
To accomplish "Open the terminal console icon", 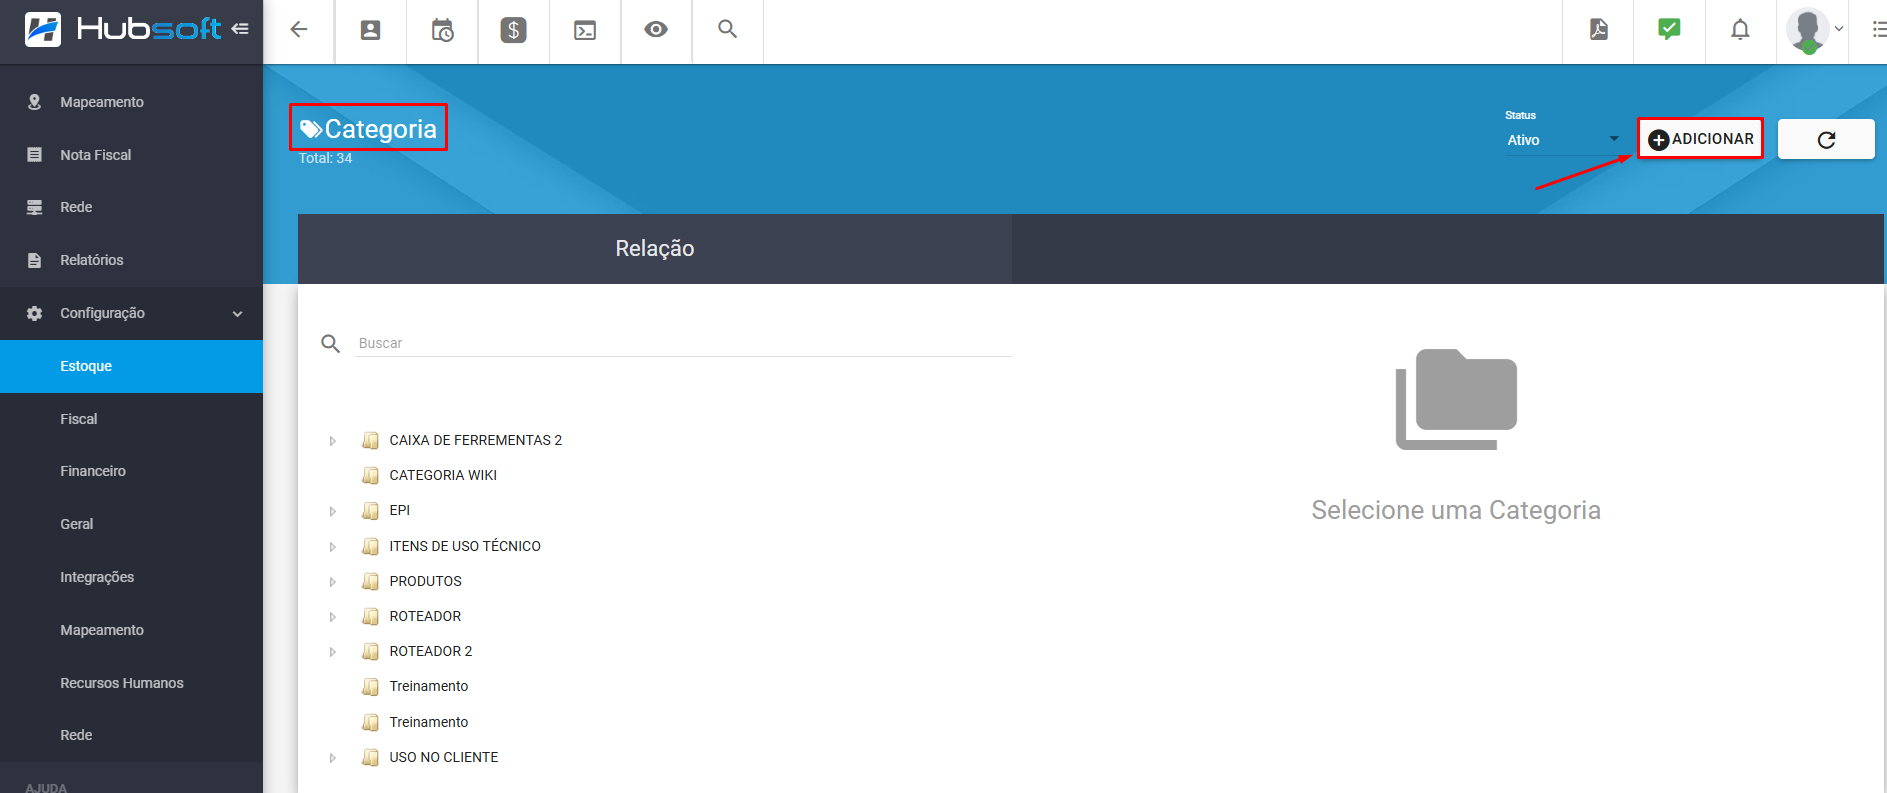I will (x=585, y=30).
